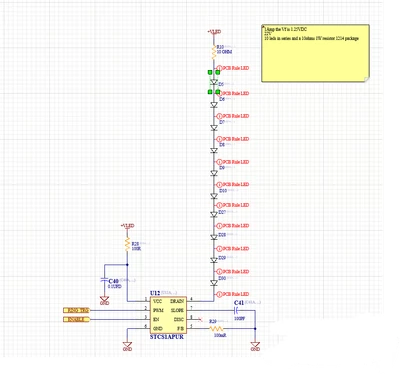
Task: Click the junction dot below R28
Action: pos(127,265)
